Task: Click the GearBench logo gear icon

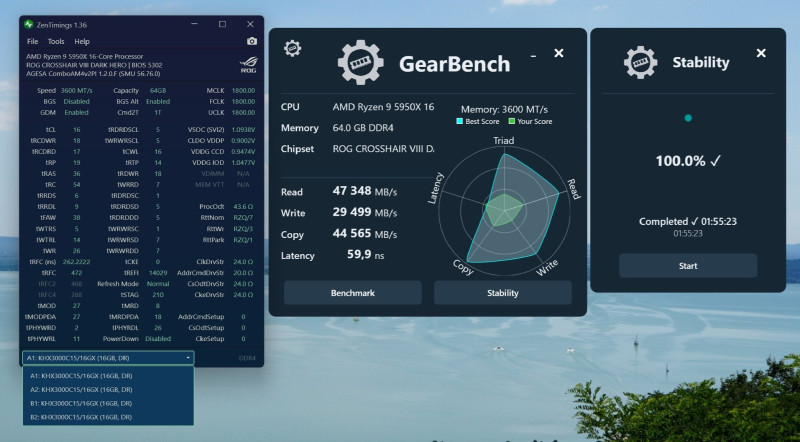Action: coord(360,62)
